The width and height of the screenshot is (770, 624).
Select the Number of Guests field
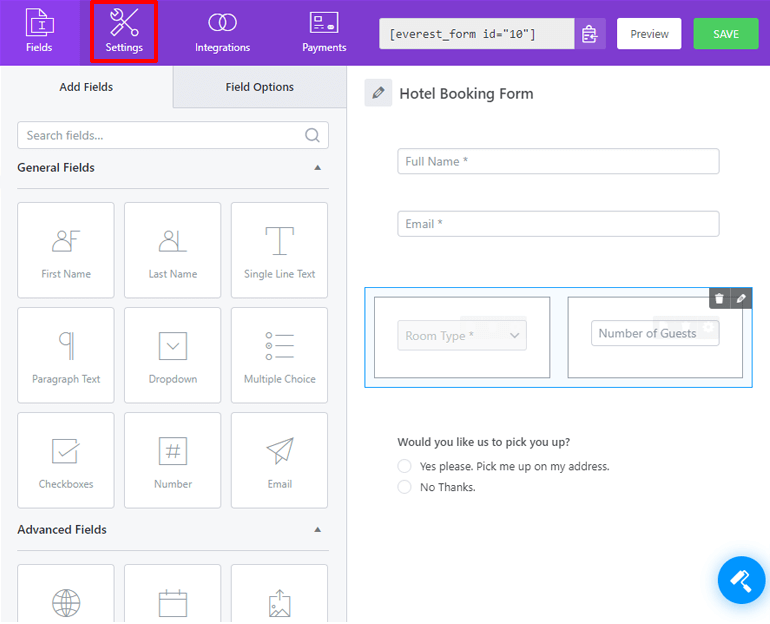(655, 333)
